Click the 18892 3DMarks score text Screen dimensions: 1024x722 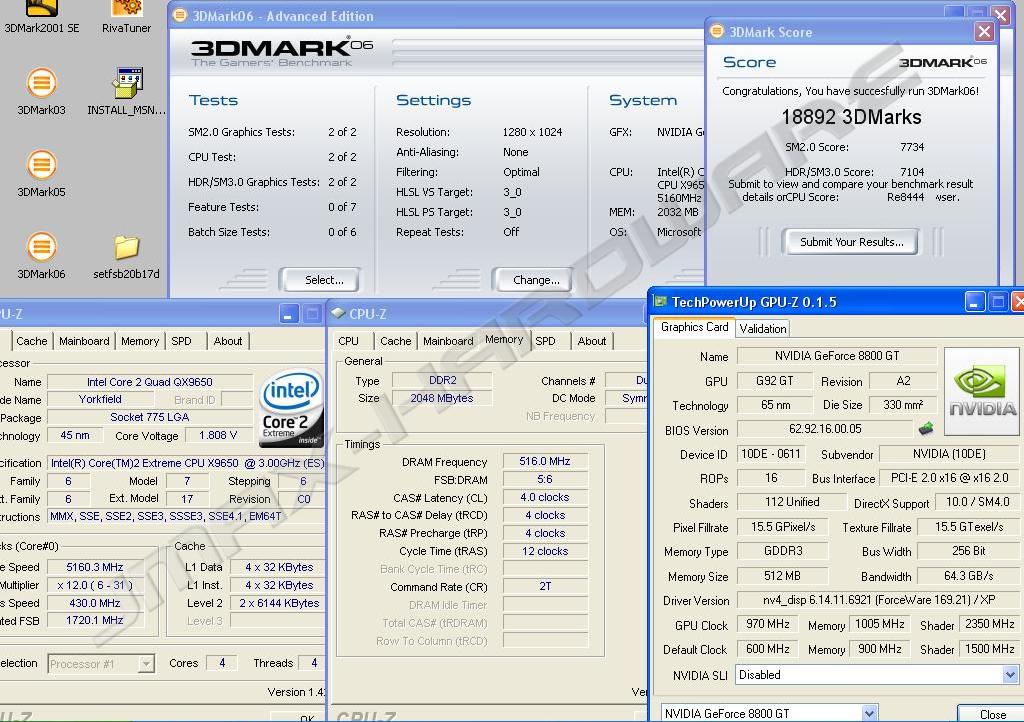851,117
